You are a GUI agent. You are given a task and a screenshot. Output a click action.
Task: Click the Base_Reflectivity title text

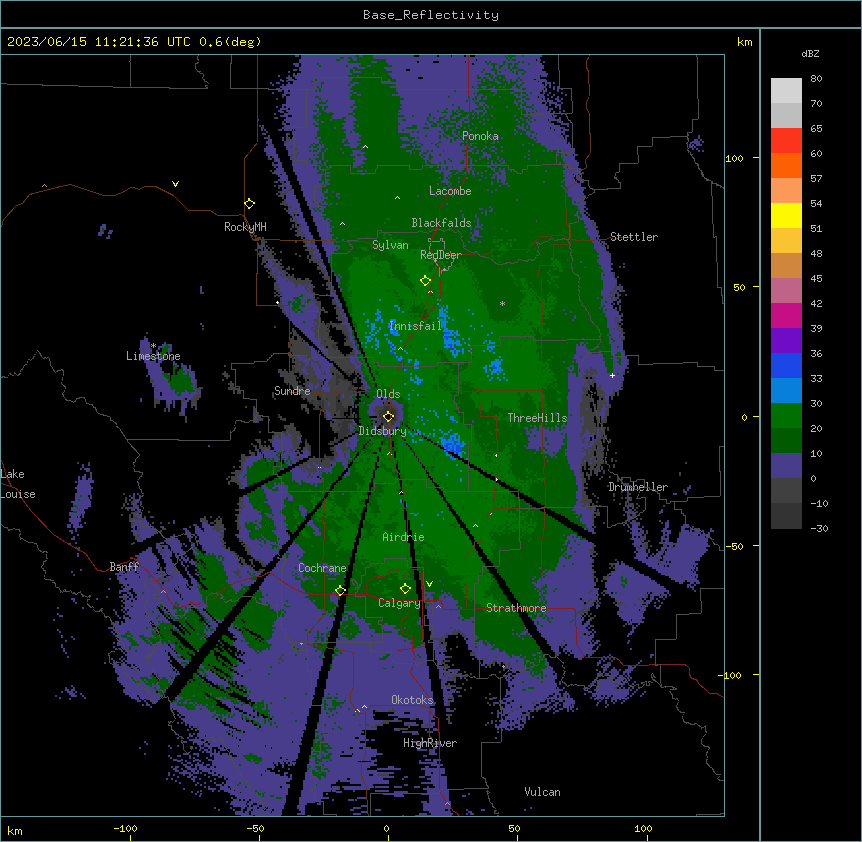point(431,15)
